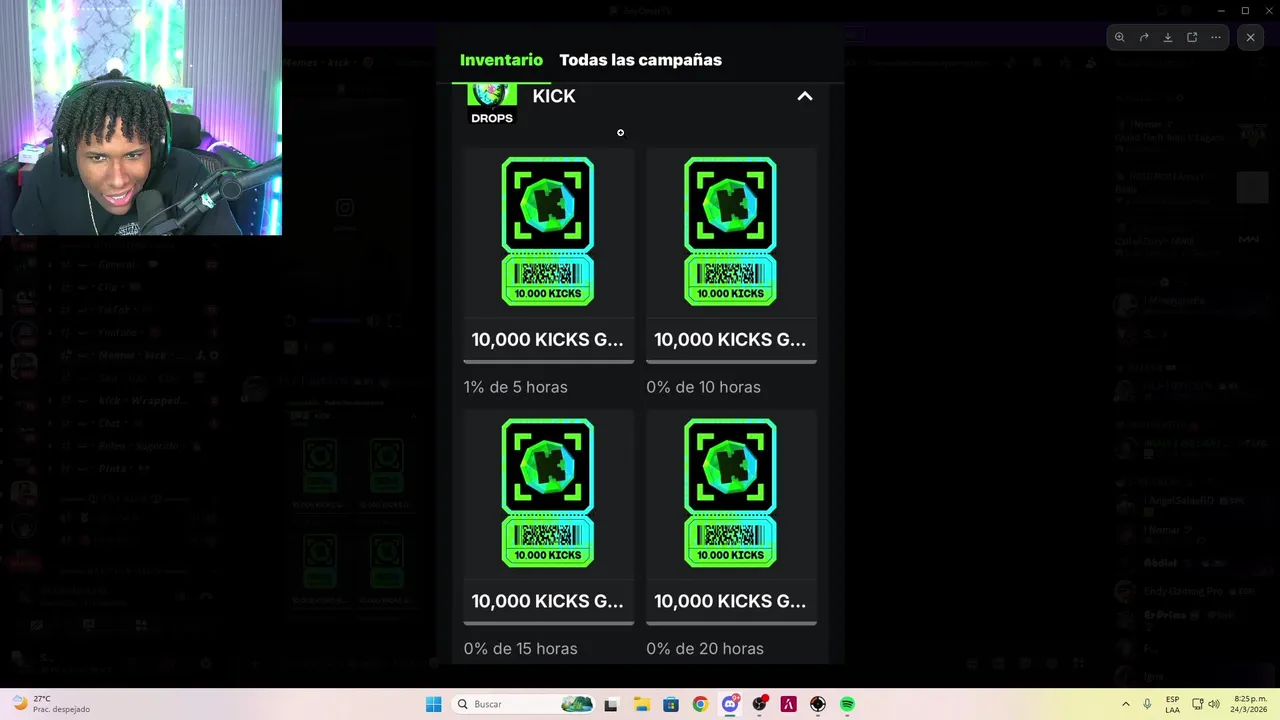Close the image viewer with the X button
The image size is (1280, 720).
1250,37
